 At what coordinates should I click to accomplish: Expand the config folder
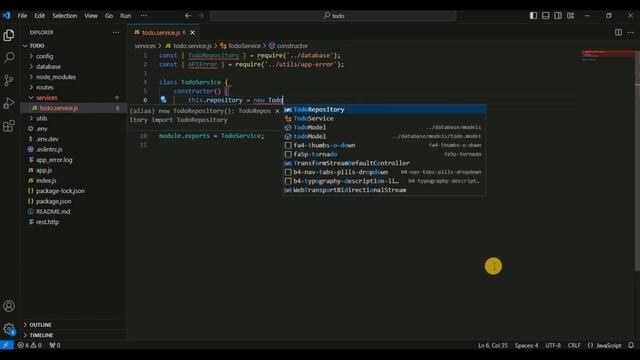73,56
